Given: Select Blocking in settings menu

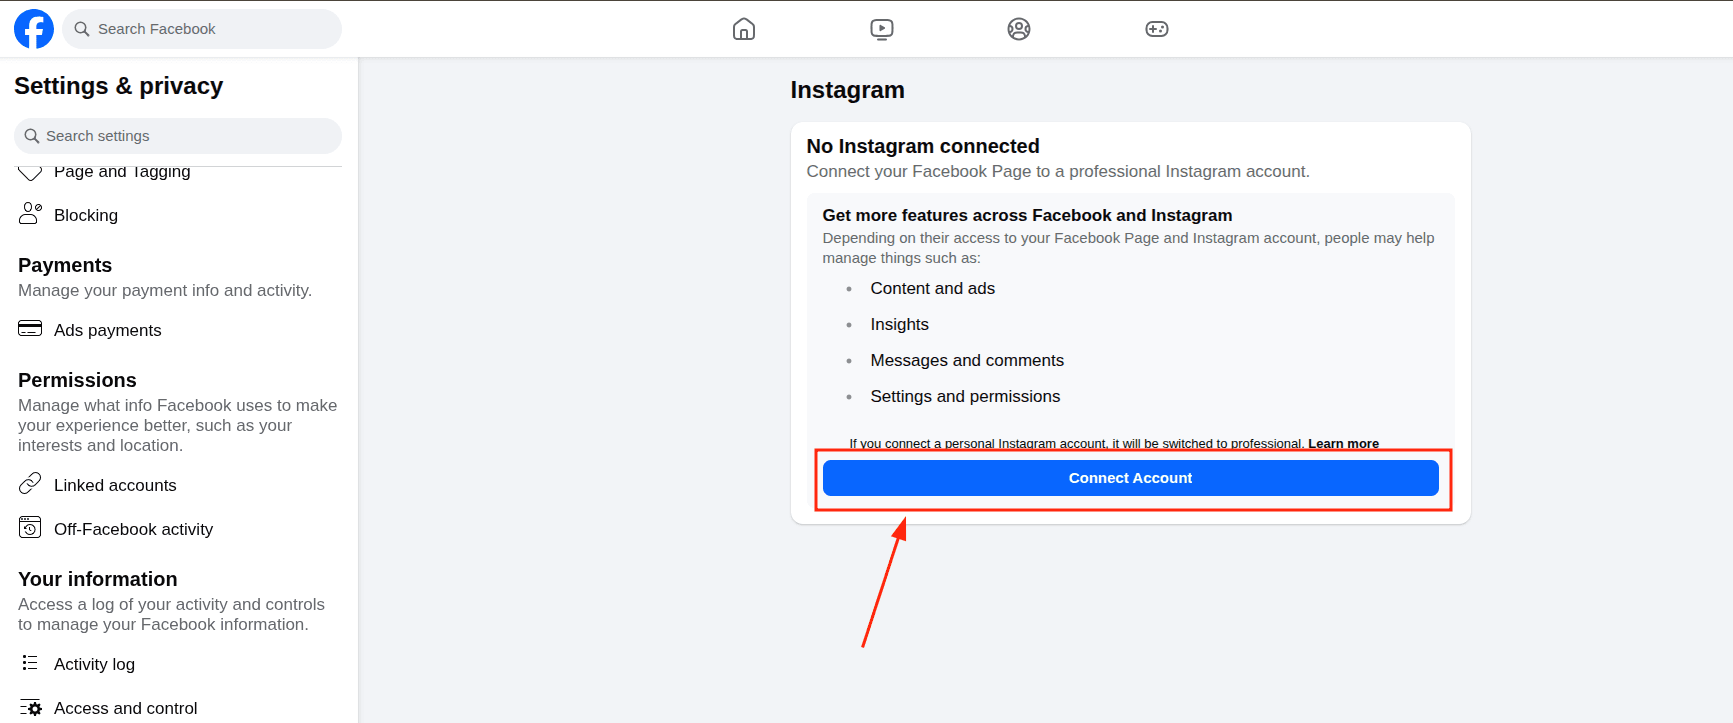Looking at the screenshot, I should (x=86, y=215).
